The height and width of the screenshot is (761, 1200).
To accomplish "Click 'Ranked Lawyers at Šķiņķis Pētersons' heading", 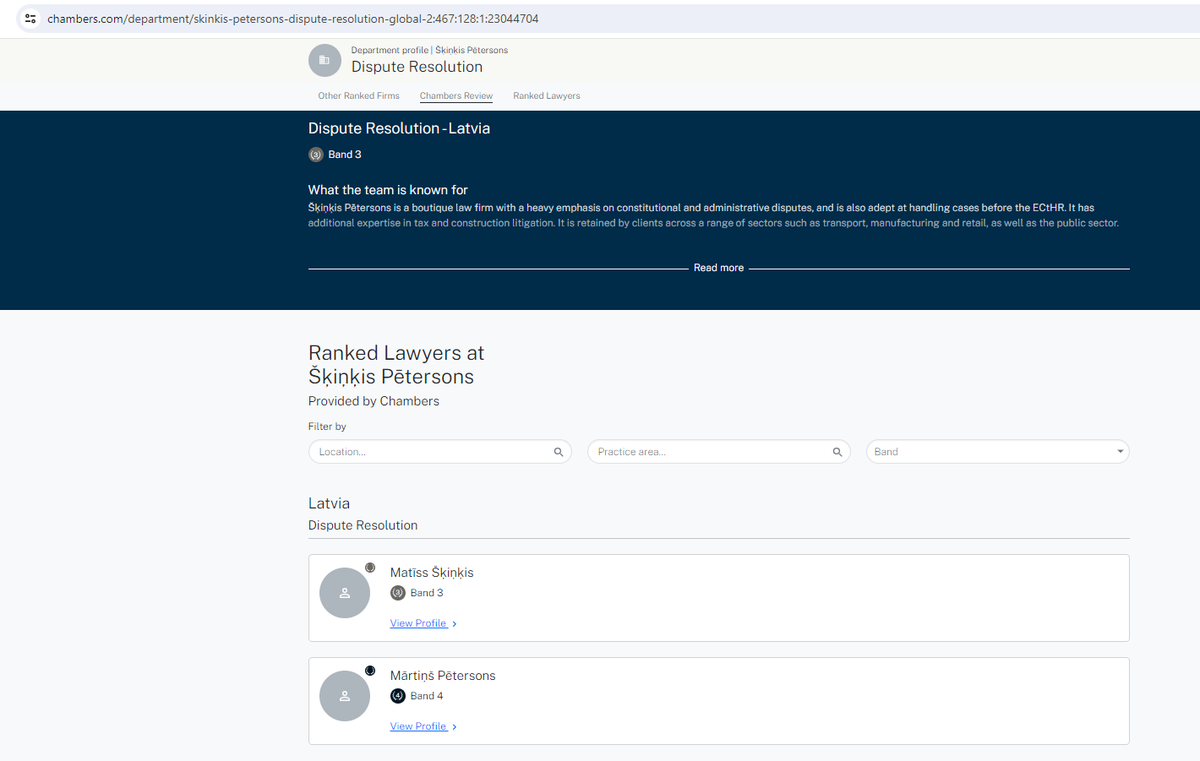I will pyautogui.click(x=396, y=365).
